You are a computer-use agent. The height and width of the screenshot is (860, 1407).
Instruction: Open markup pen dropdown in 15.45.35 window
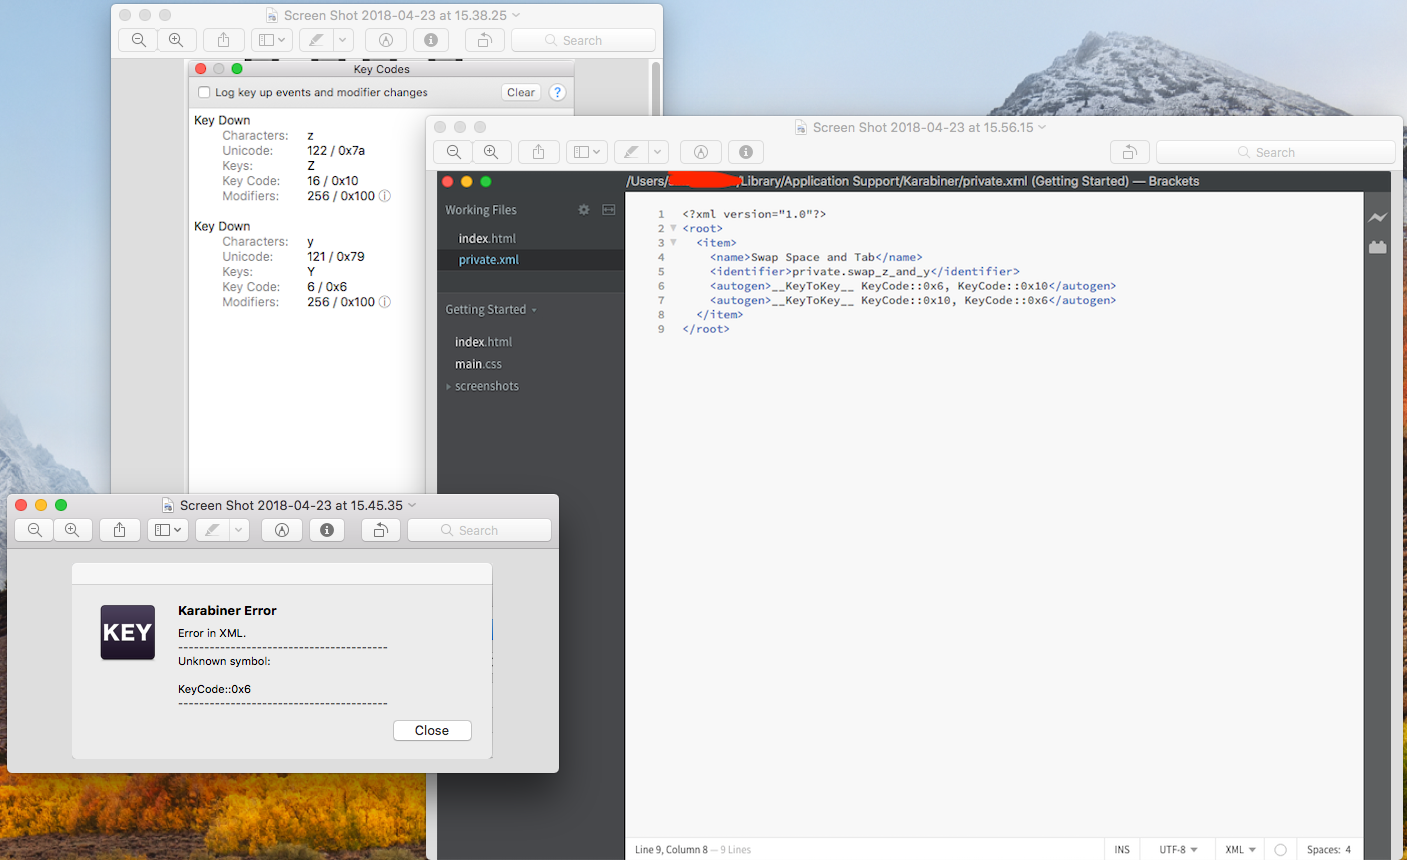tap(239, 530)
